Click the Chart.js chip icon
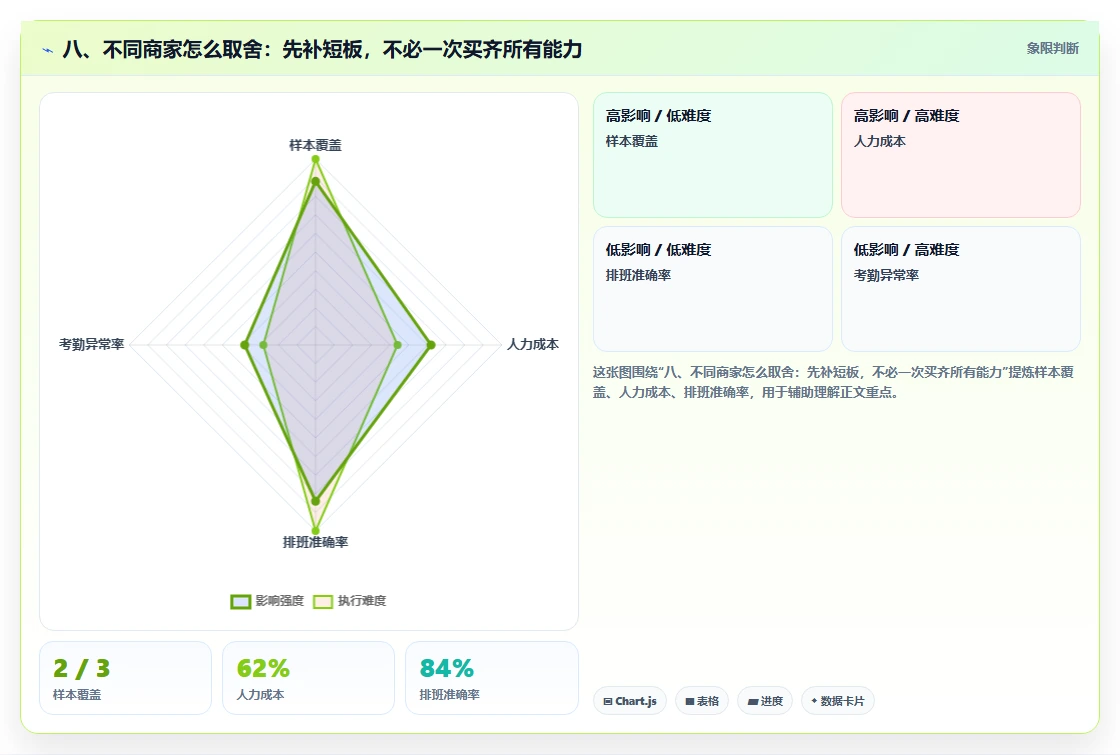The image size is (1120, 755). pyautogui.click(x=608, y=701)
